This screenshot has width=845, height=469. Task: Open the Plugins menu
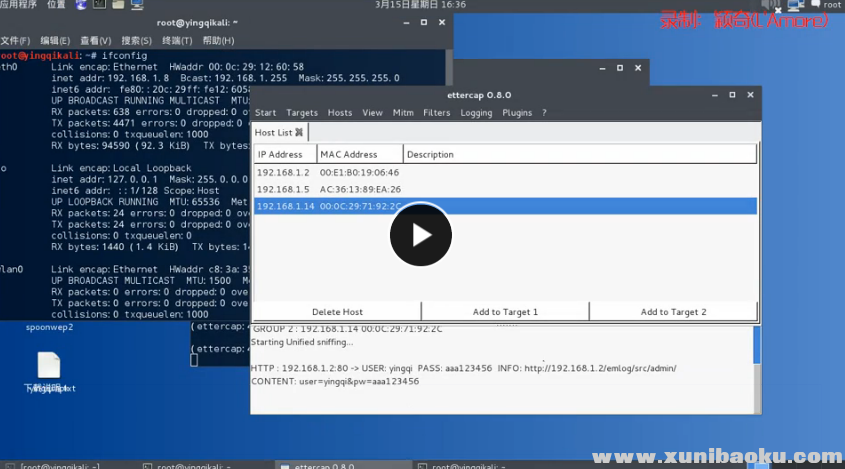517,113
